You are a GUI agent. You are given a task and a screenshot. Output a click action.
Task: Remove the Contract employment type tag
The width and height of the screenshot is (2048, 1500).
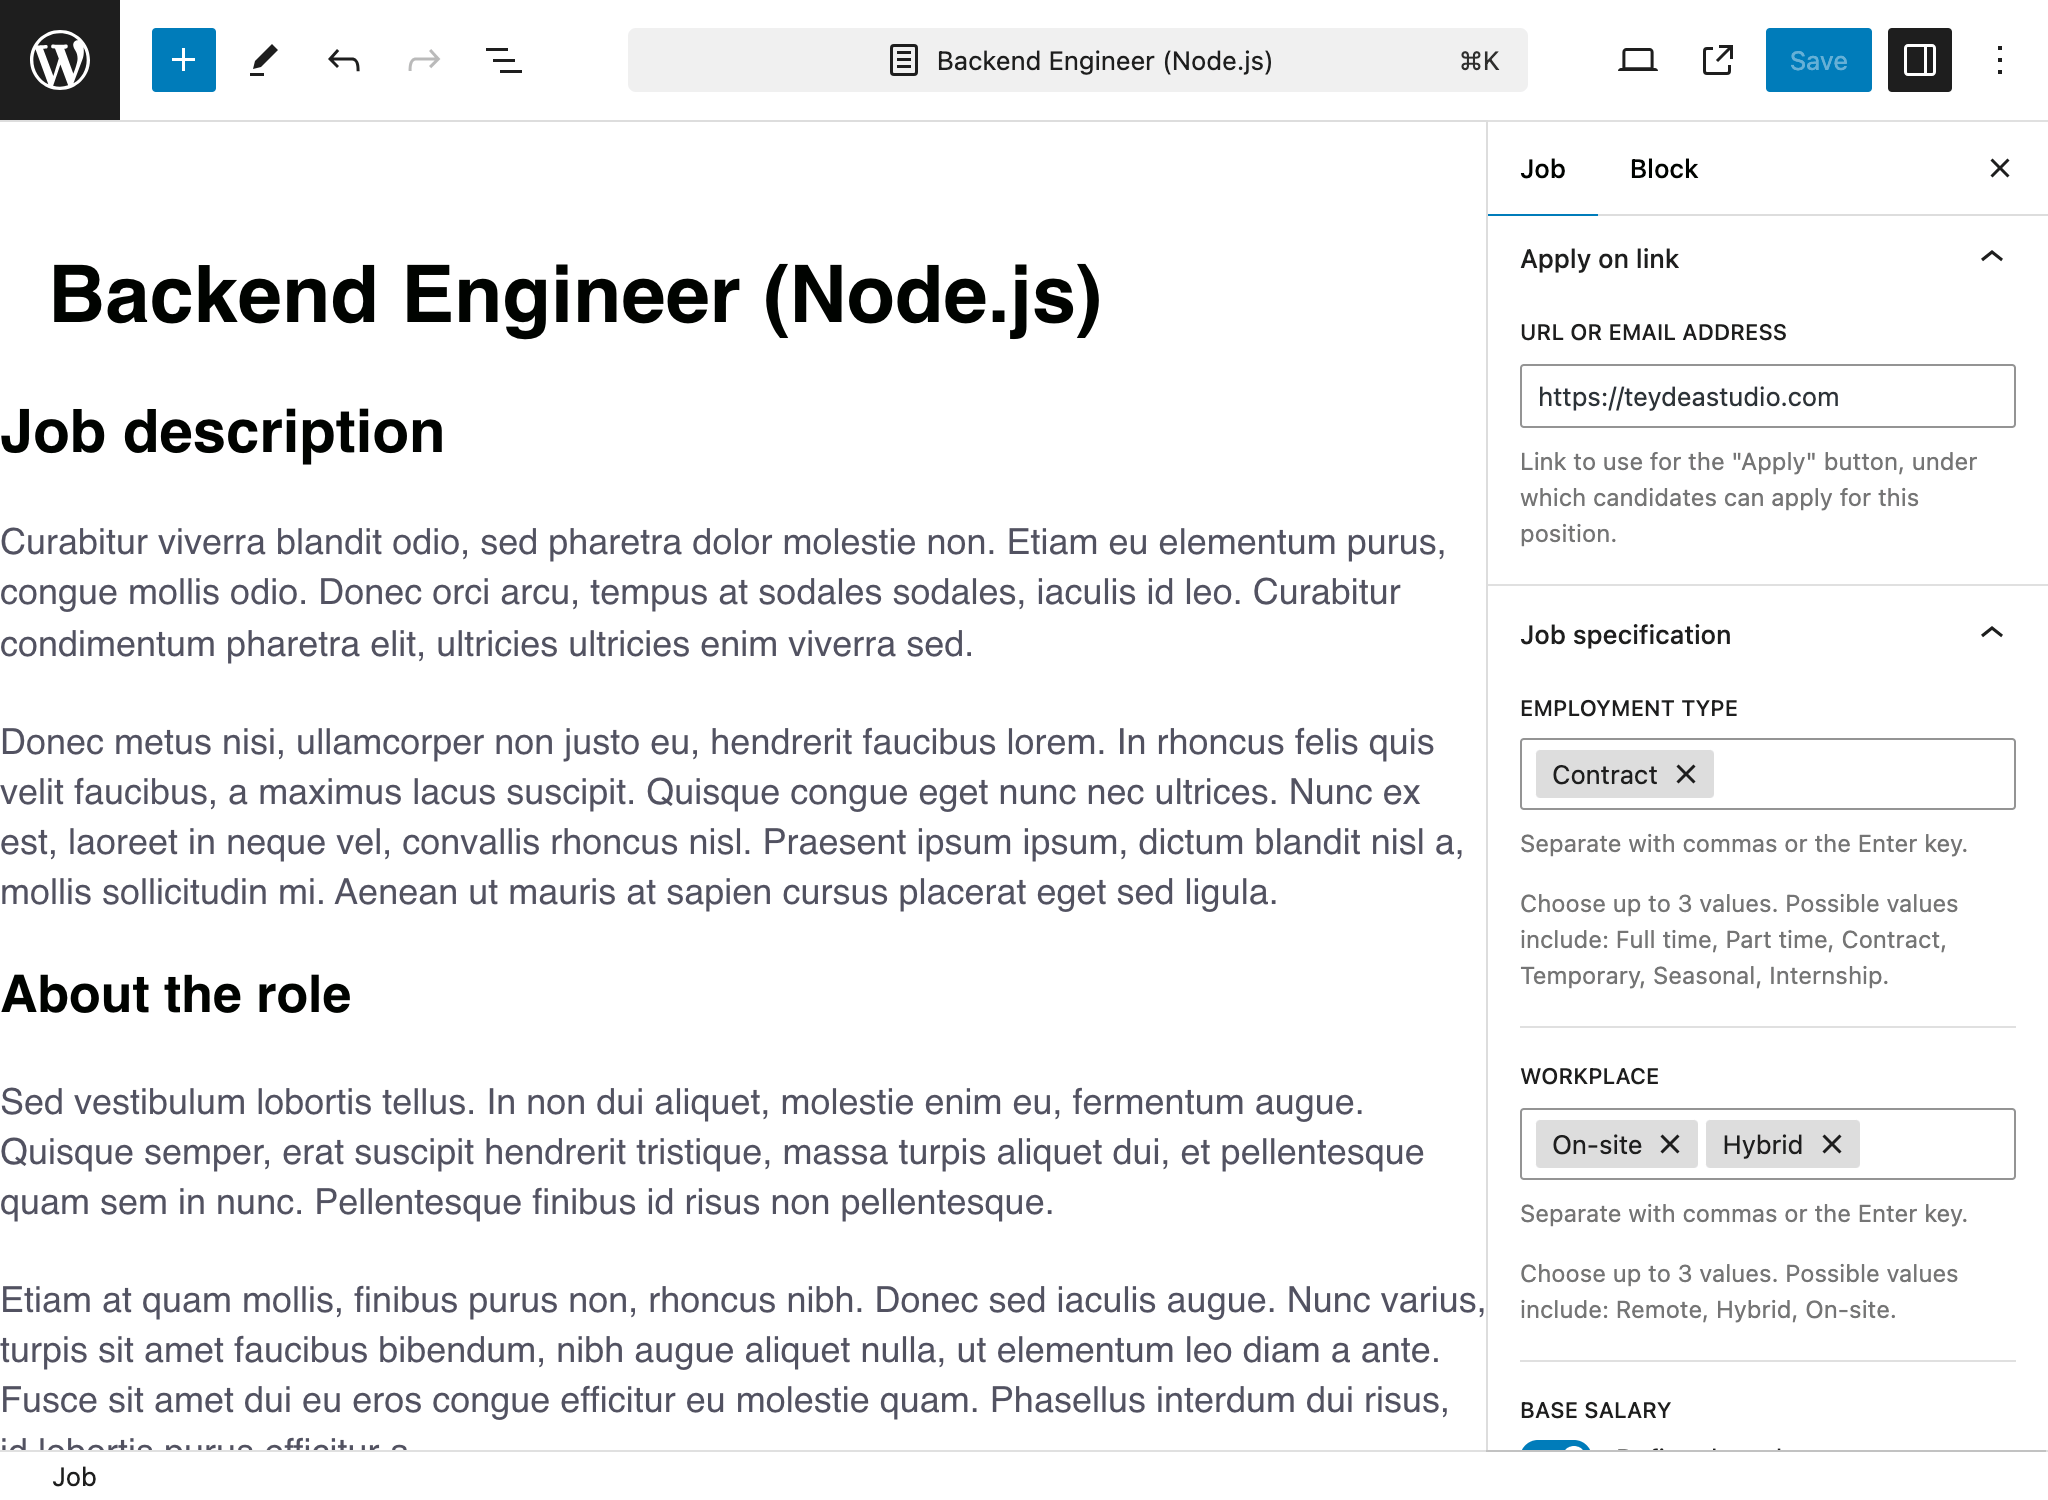[1687, 775]
